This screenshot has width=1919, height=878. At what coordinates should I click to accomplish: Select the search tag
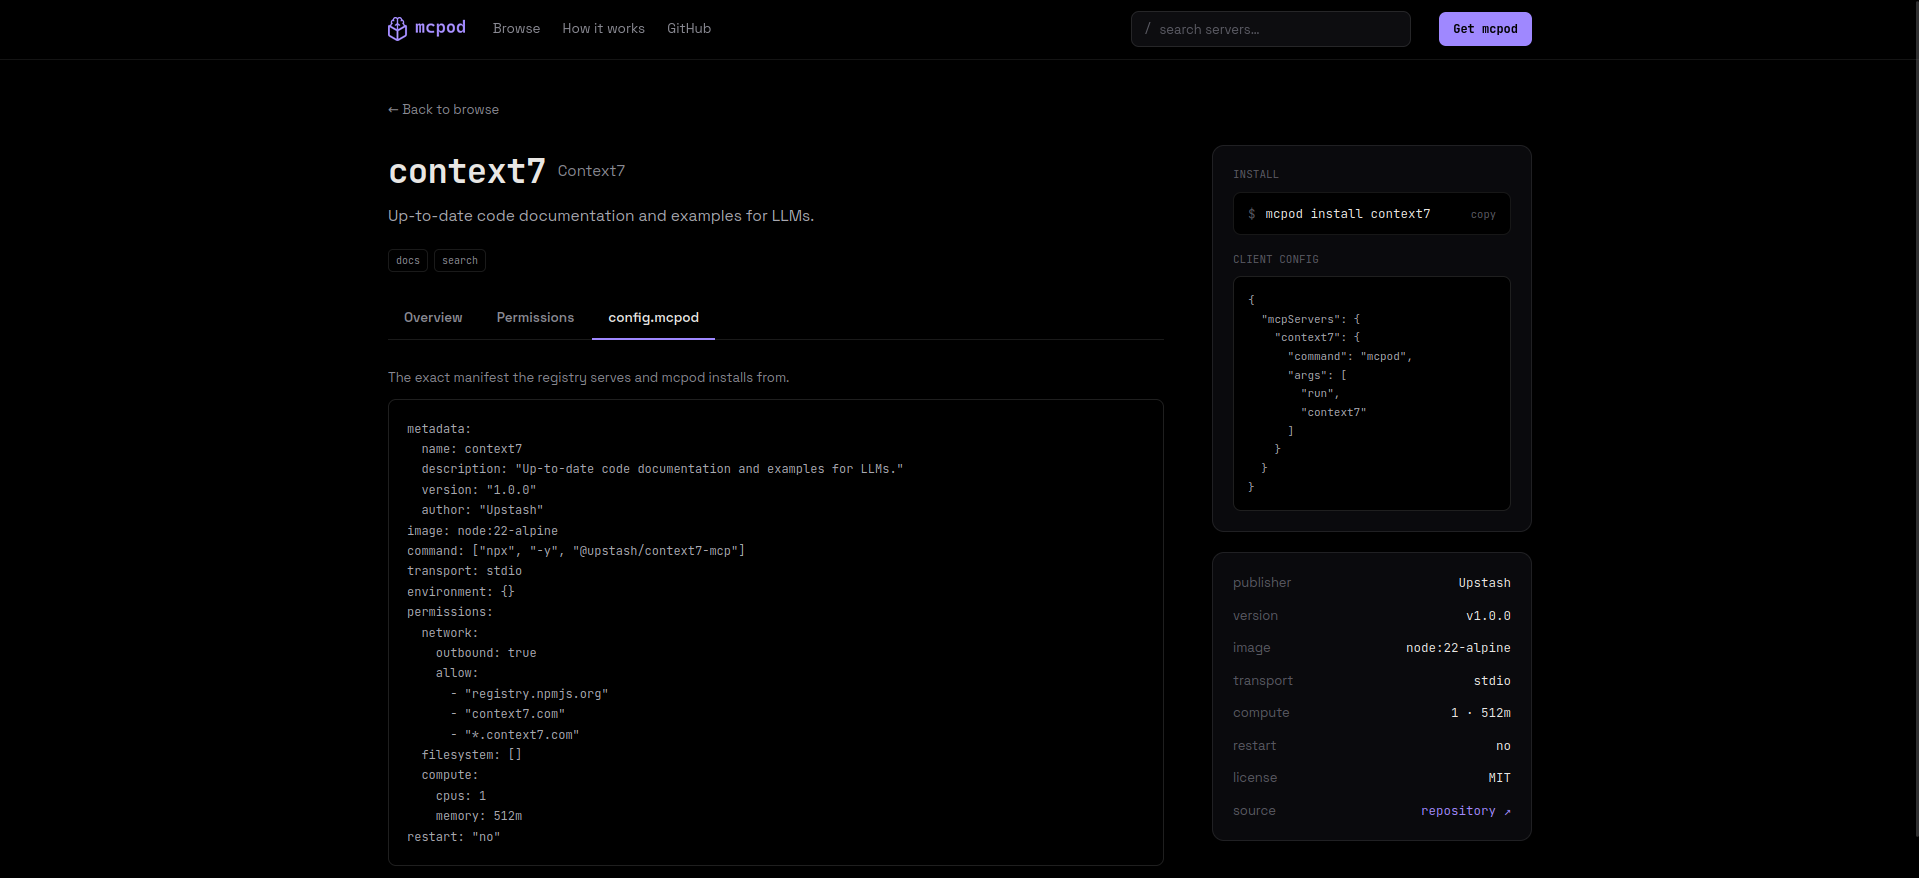[460, 260]
